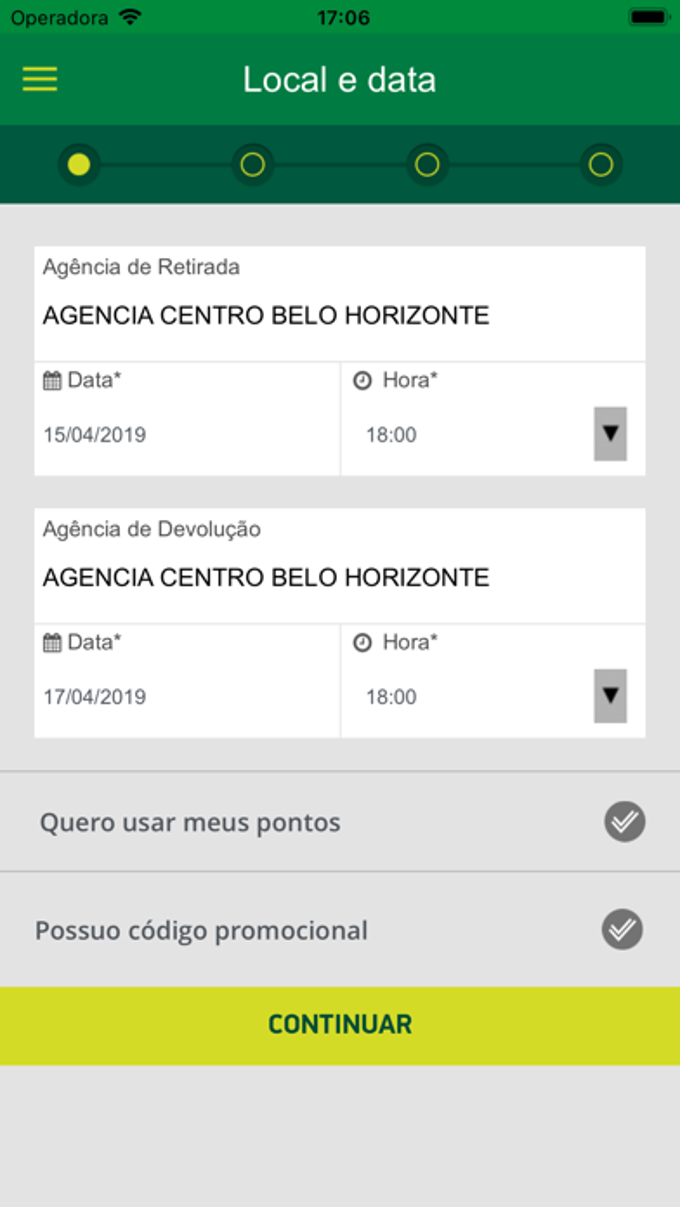
Task: Click the clock icon next to retirada Hora
Action: [362, 381]
